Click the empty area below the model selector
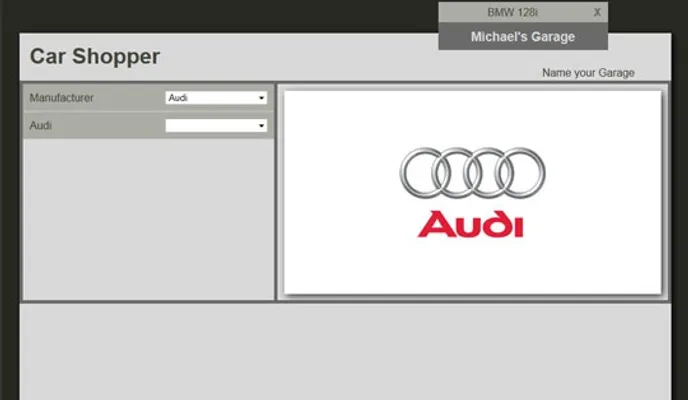 click(x=148, y=220)
